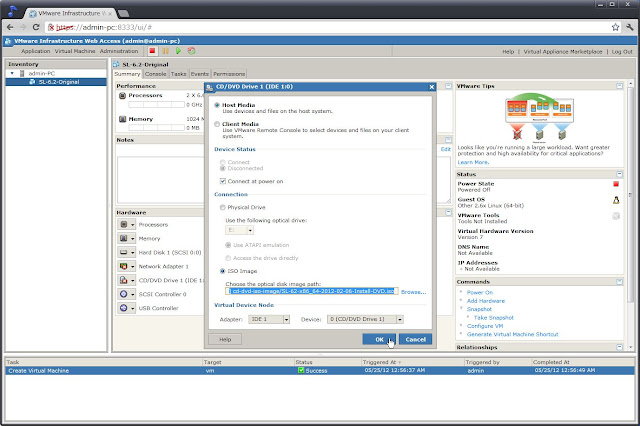This screenshot has width=640, height=426.
Task: Open the Hard Disk 1 dropdown arrow
Action: click(x=133, y=253)
